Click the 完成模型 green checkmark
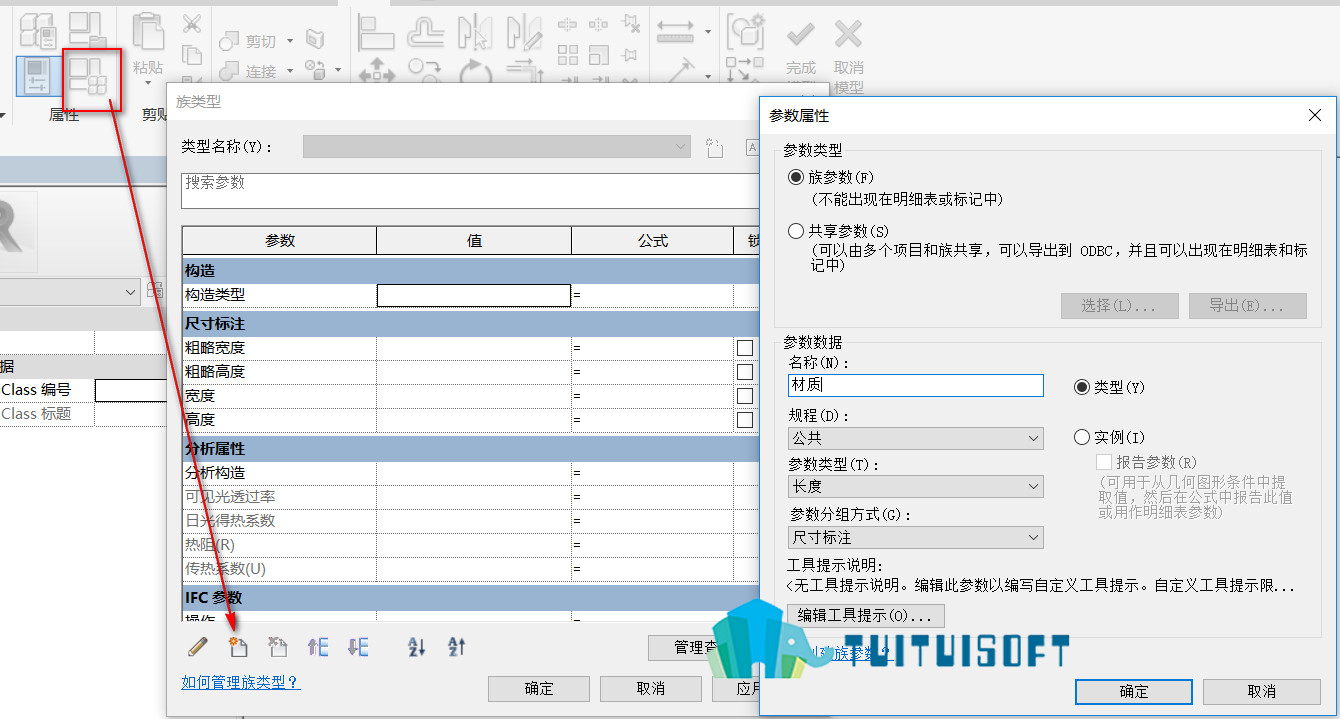 800,34
